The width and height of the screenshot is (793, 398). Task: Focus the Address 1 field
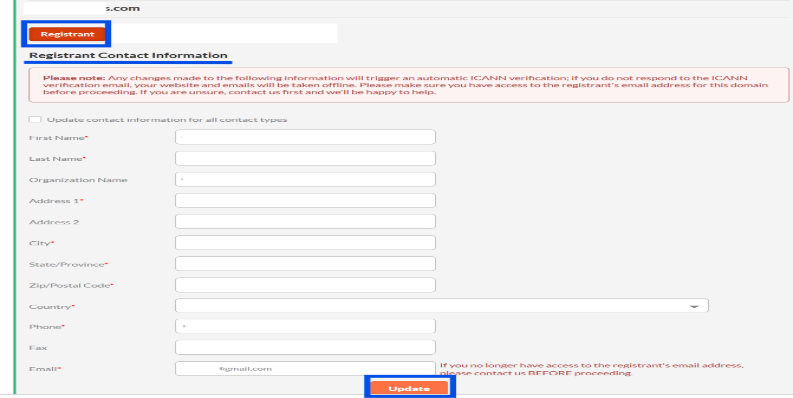[x=305, y=200]
